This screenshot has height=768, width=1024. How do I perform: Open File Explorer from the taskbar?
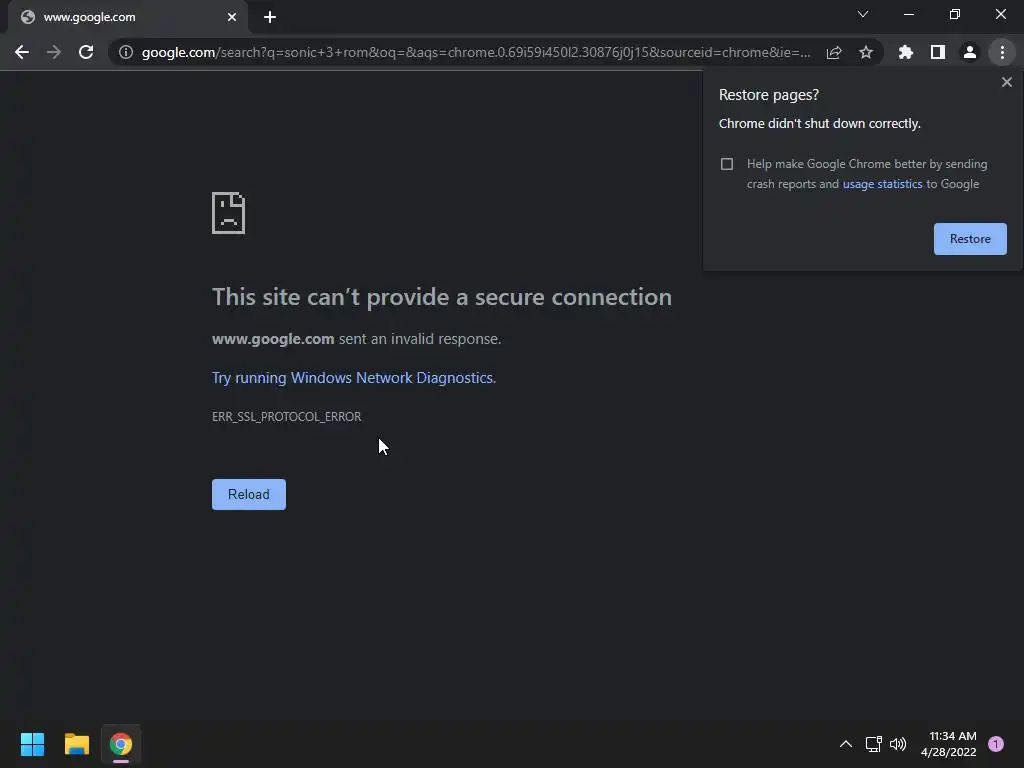76,744
